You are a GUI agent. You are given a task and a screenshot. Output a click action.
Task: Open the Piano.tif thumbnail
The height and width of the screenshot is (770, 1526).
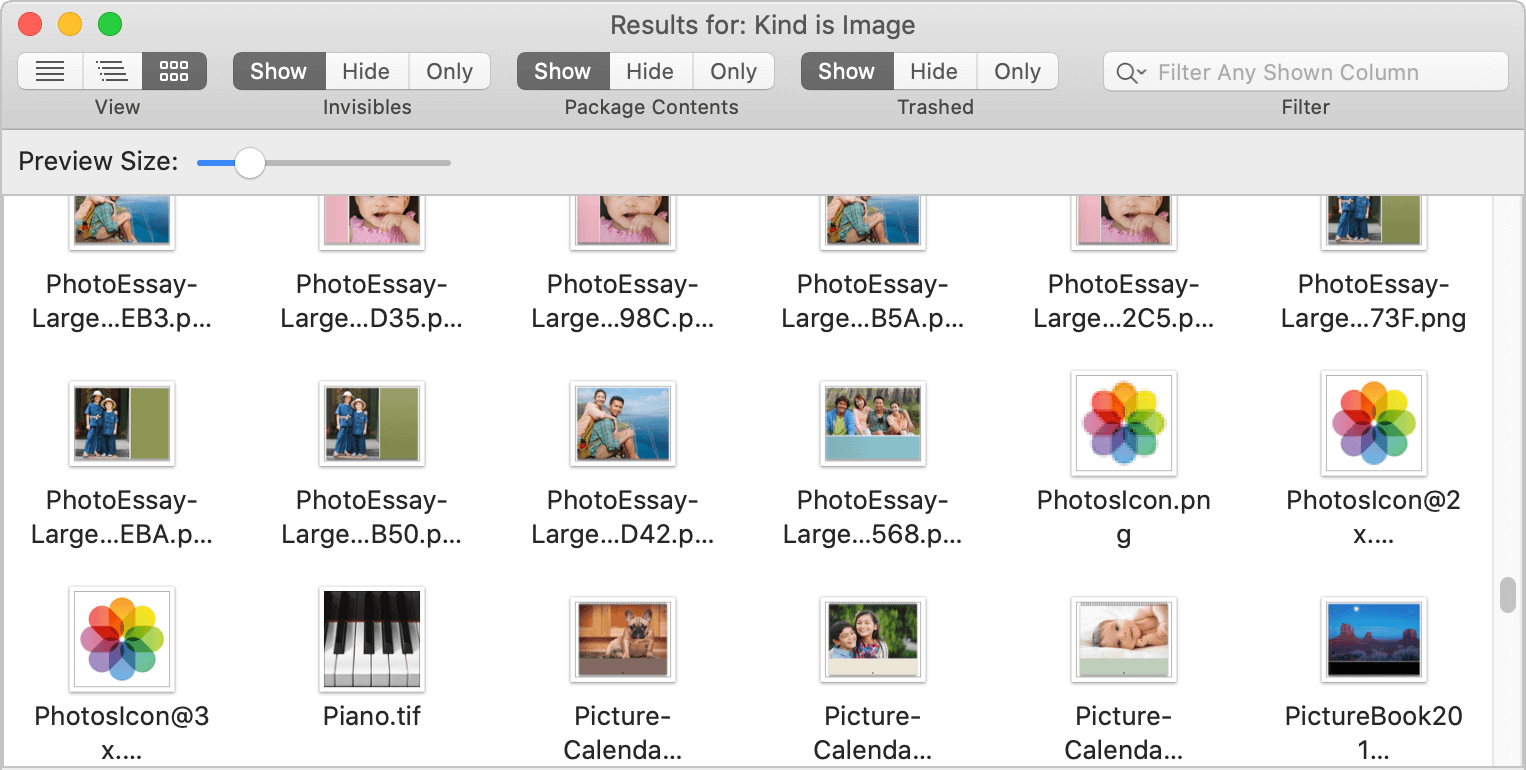(x=372, y=639)
